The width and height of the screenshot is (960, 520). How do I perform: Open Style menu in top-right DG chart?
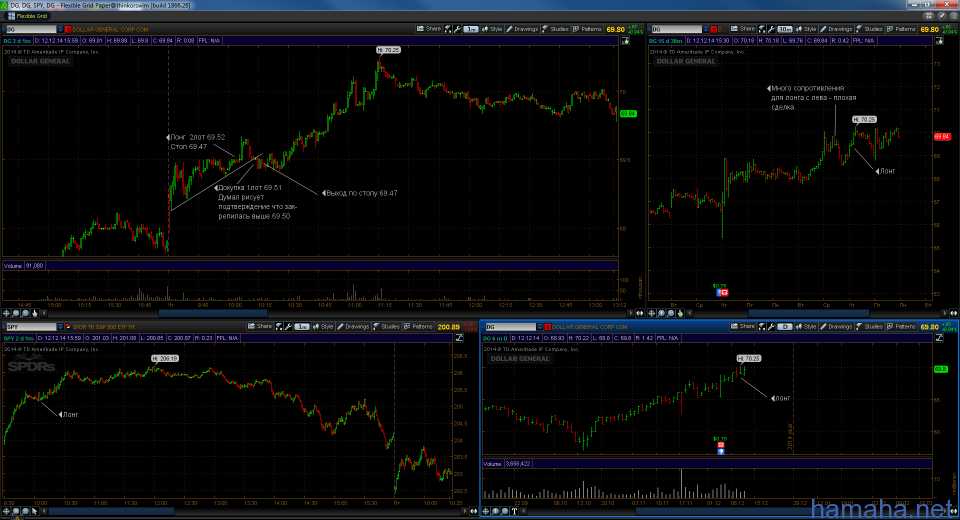click(x=806, y=29)
